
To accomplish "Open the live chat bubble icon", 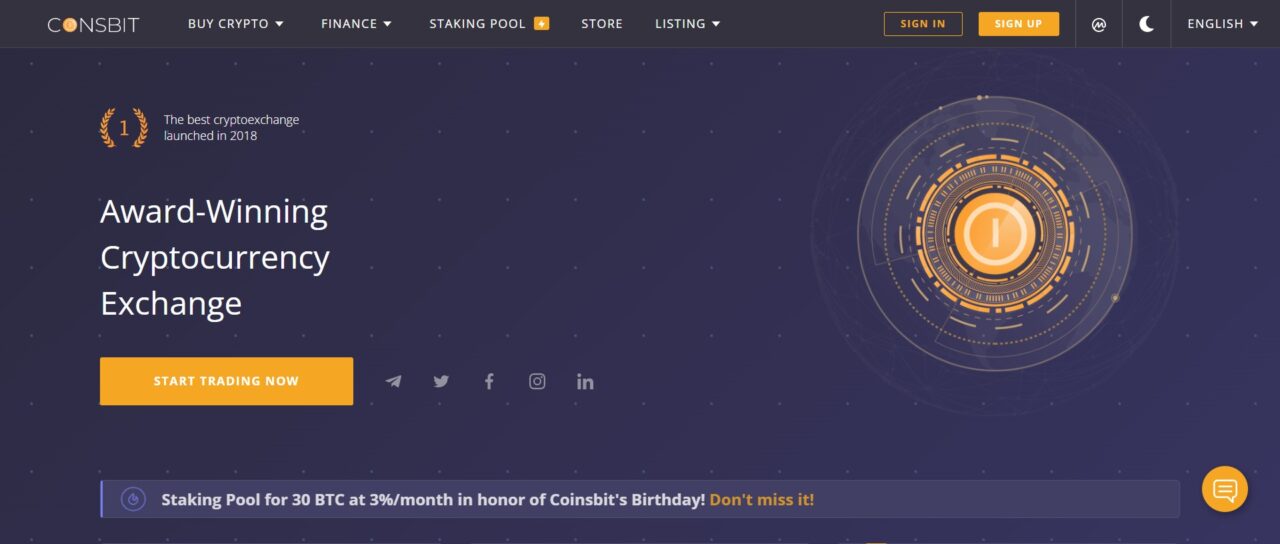I will pyautogui.click(x=1225, y=489).
